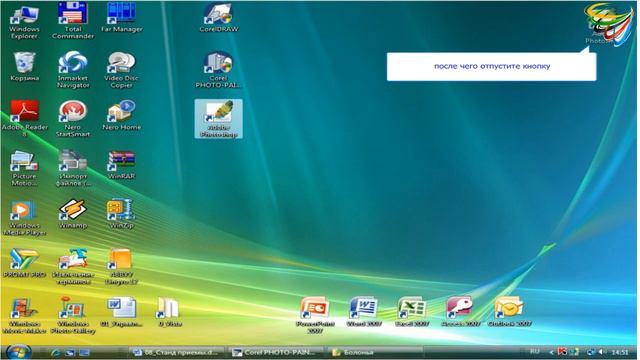Click the highlighted Adobe Photoshop icon
This screenshot has width=640, height=360.
pyautogui.click(x=218, y=119)
